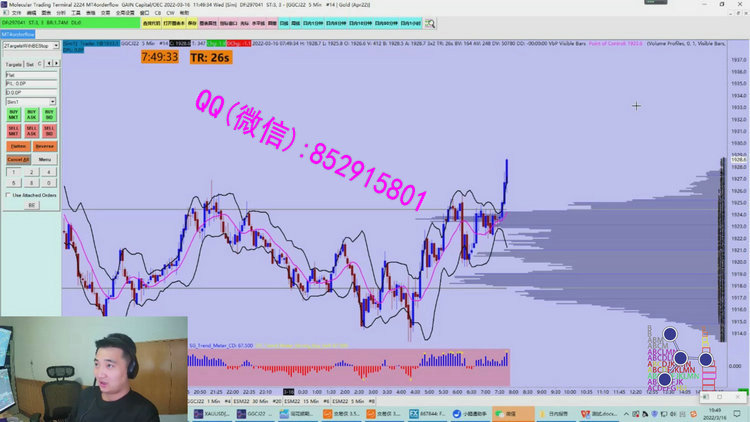
Task: Select quantity 2 button
Action: pyautogui.click(x=31, y=172)
